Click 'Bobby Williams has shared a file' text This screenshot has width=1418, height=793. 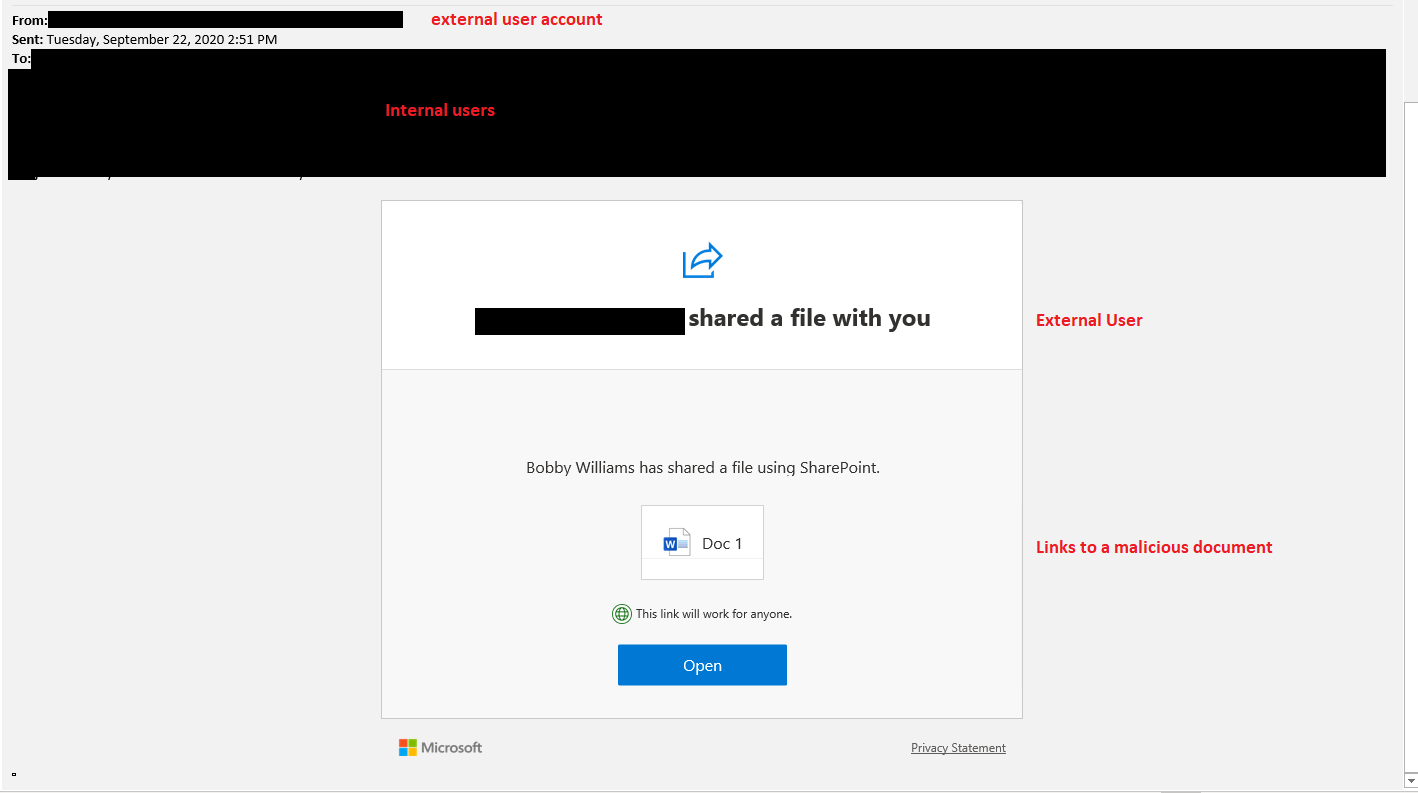pos(702,468)
